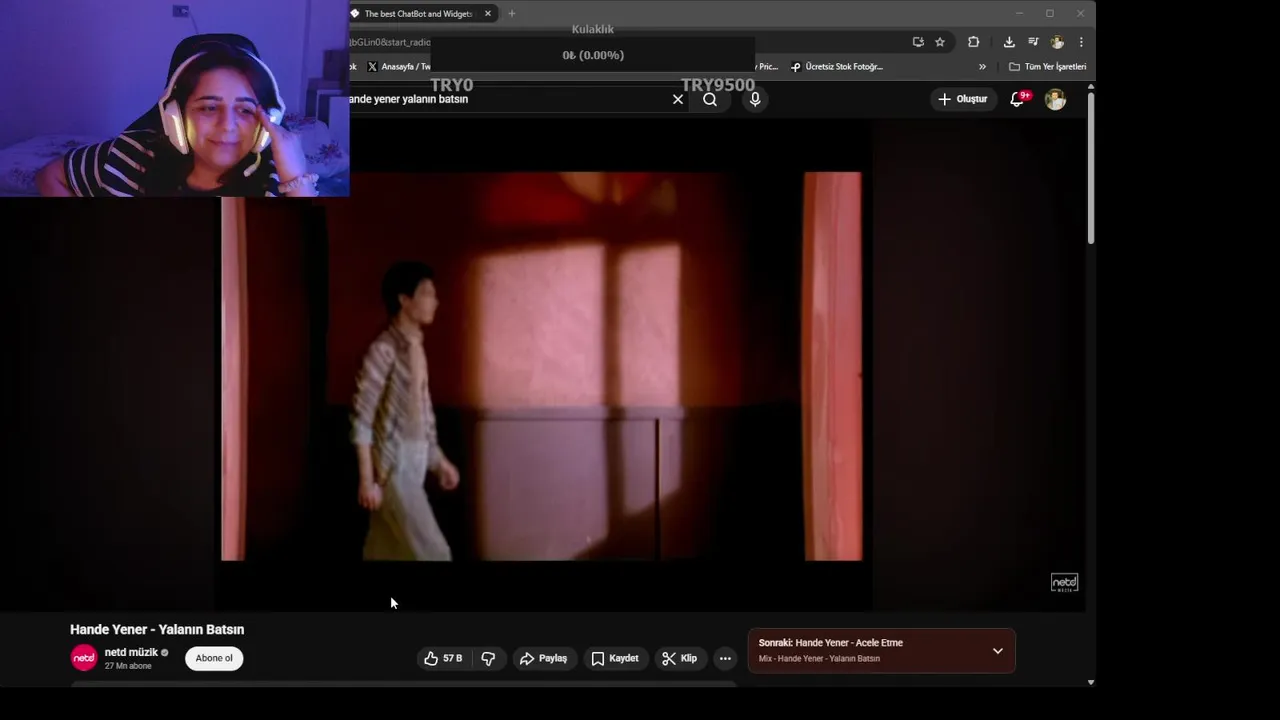This screenshot has height=720, width=1280.
Task: Open the Anasayfa / Twitter bookmark
Action: 399,67
